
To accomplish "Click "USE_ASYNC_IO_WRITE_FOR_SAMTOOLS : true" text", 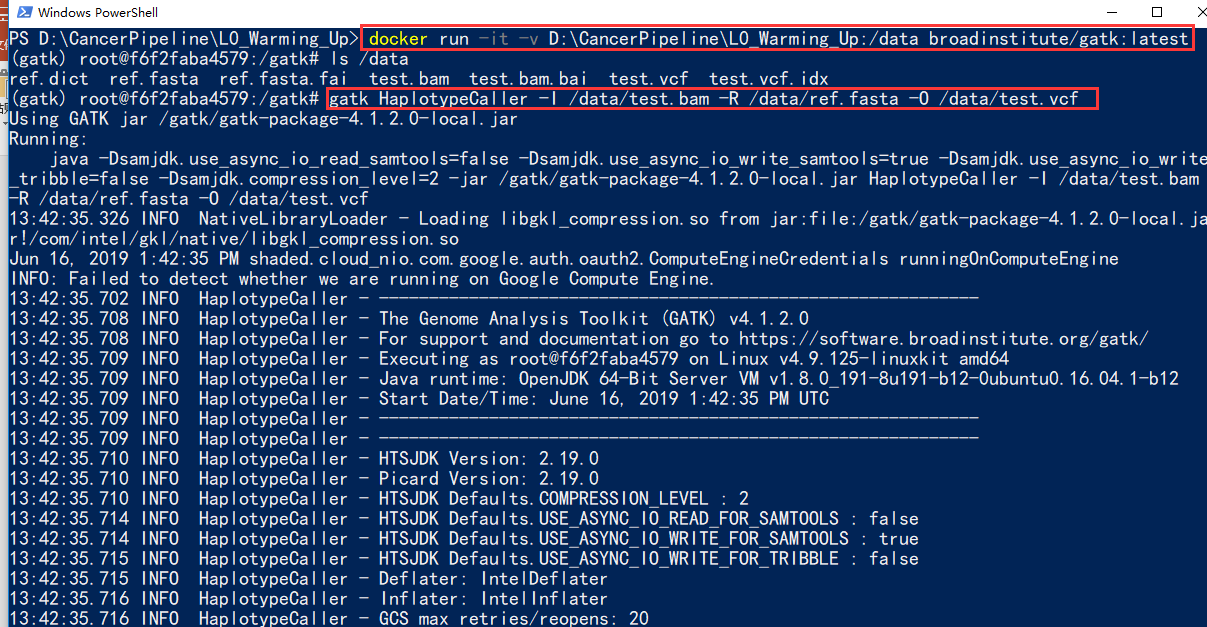I will pos(729,539).
